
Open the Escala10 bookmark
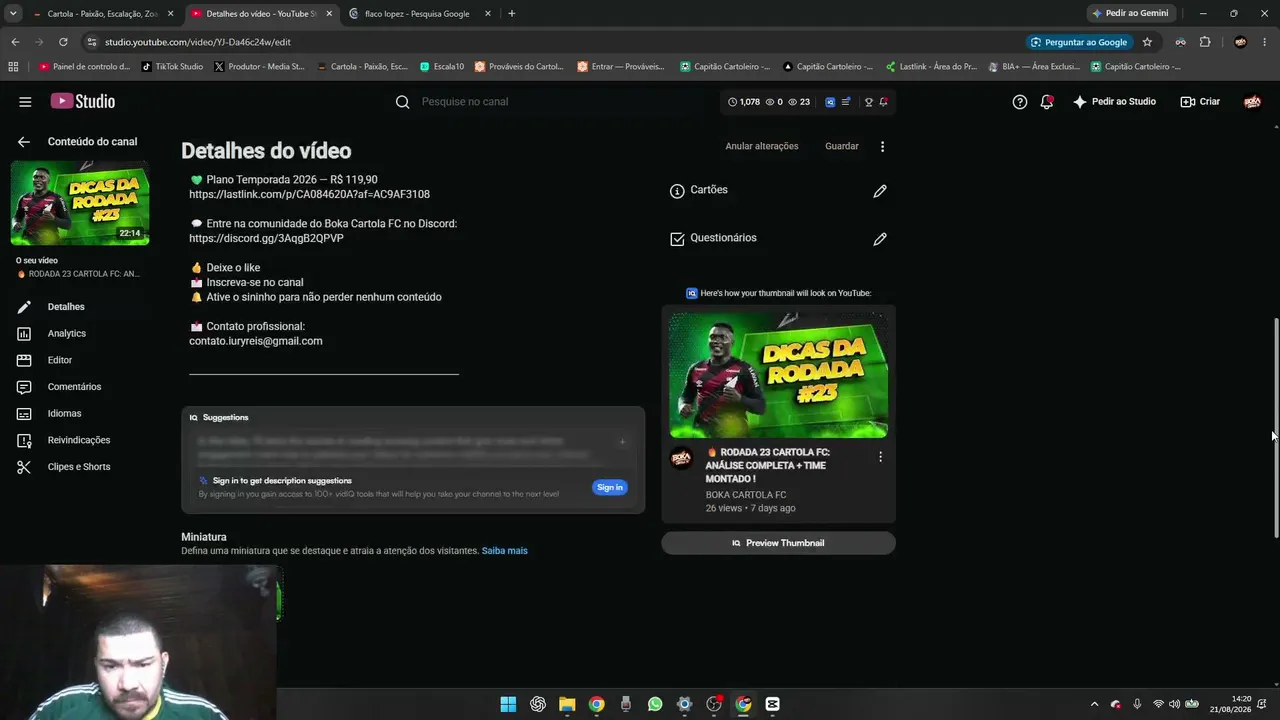point(442,67)
